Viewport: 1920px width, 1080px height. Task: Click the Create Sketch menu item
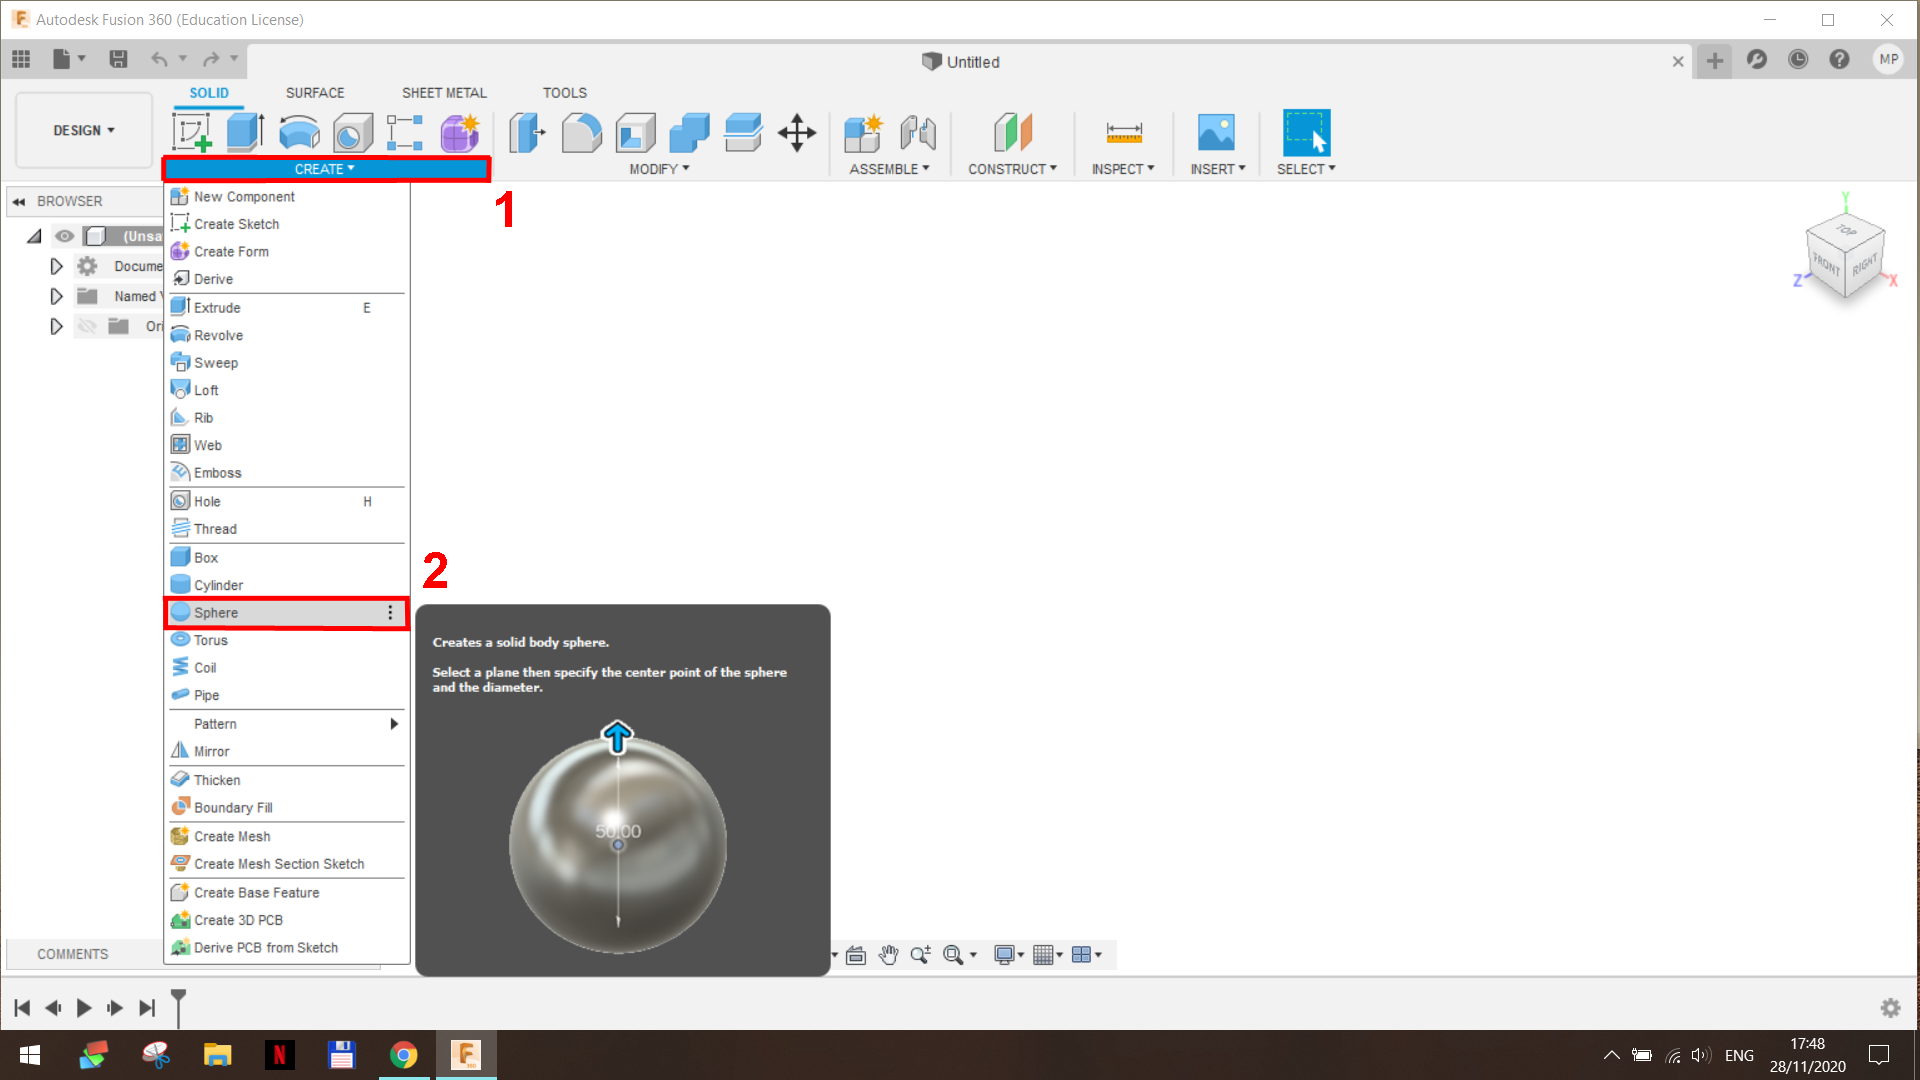(236, 223)
